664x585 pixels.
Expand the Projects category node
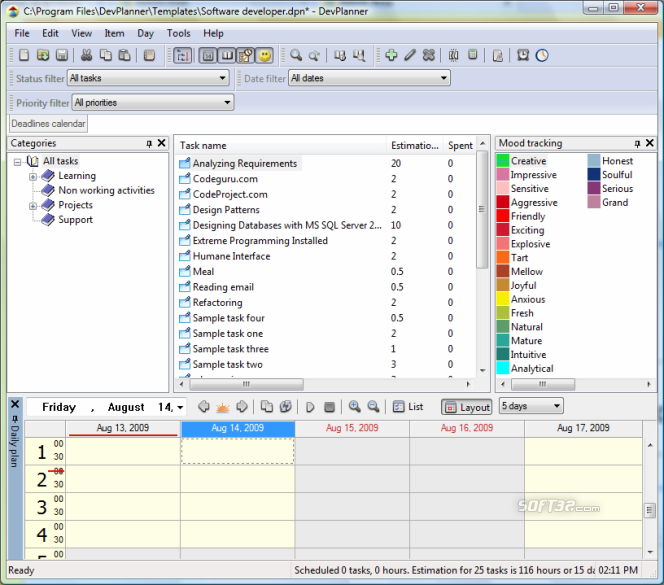tap(33, 206)
